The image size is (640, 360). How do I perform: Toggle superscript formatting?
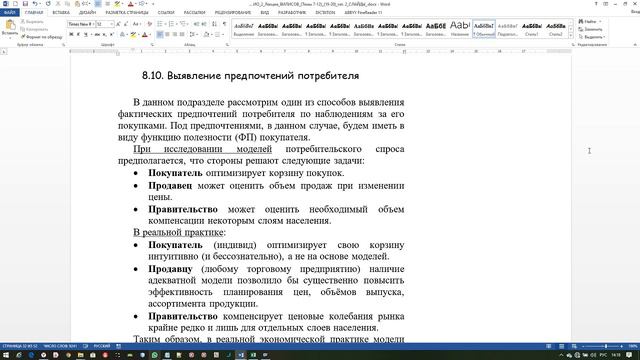click(112, 35)
